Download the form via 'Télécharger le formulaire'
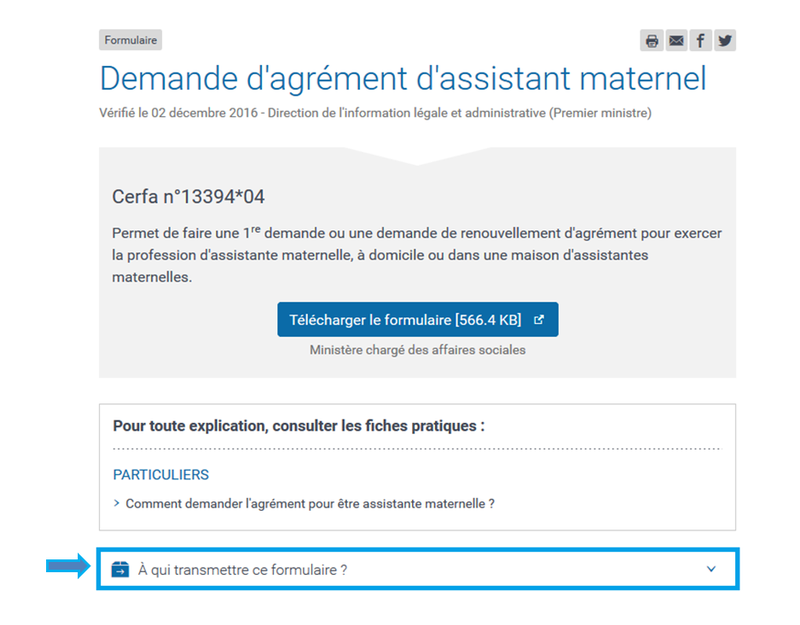This screenshot has height=625, width=800. coord(405,320)
